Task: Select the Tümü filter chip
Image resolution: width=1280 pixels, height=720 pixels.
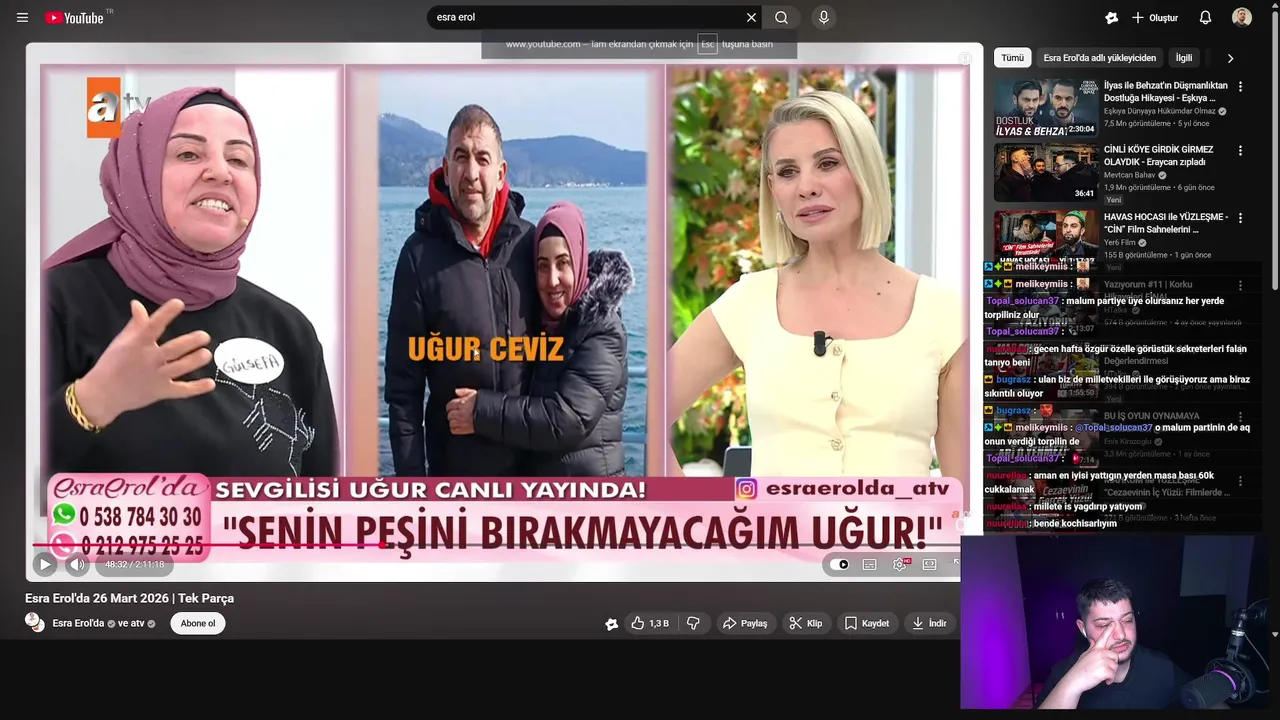Action: [1013, 58]
